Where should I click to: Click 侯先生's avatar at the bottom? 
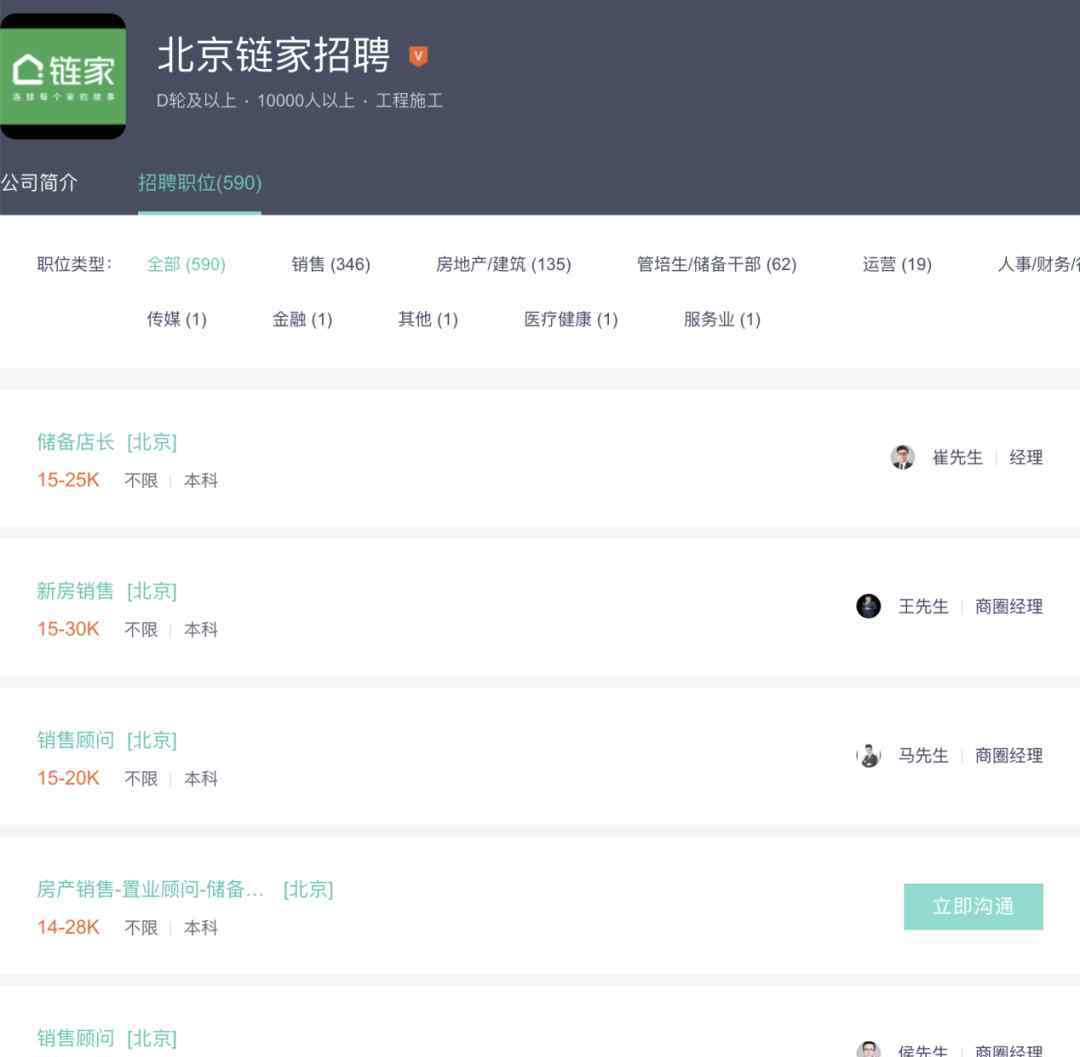pos(869,1049)
